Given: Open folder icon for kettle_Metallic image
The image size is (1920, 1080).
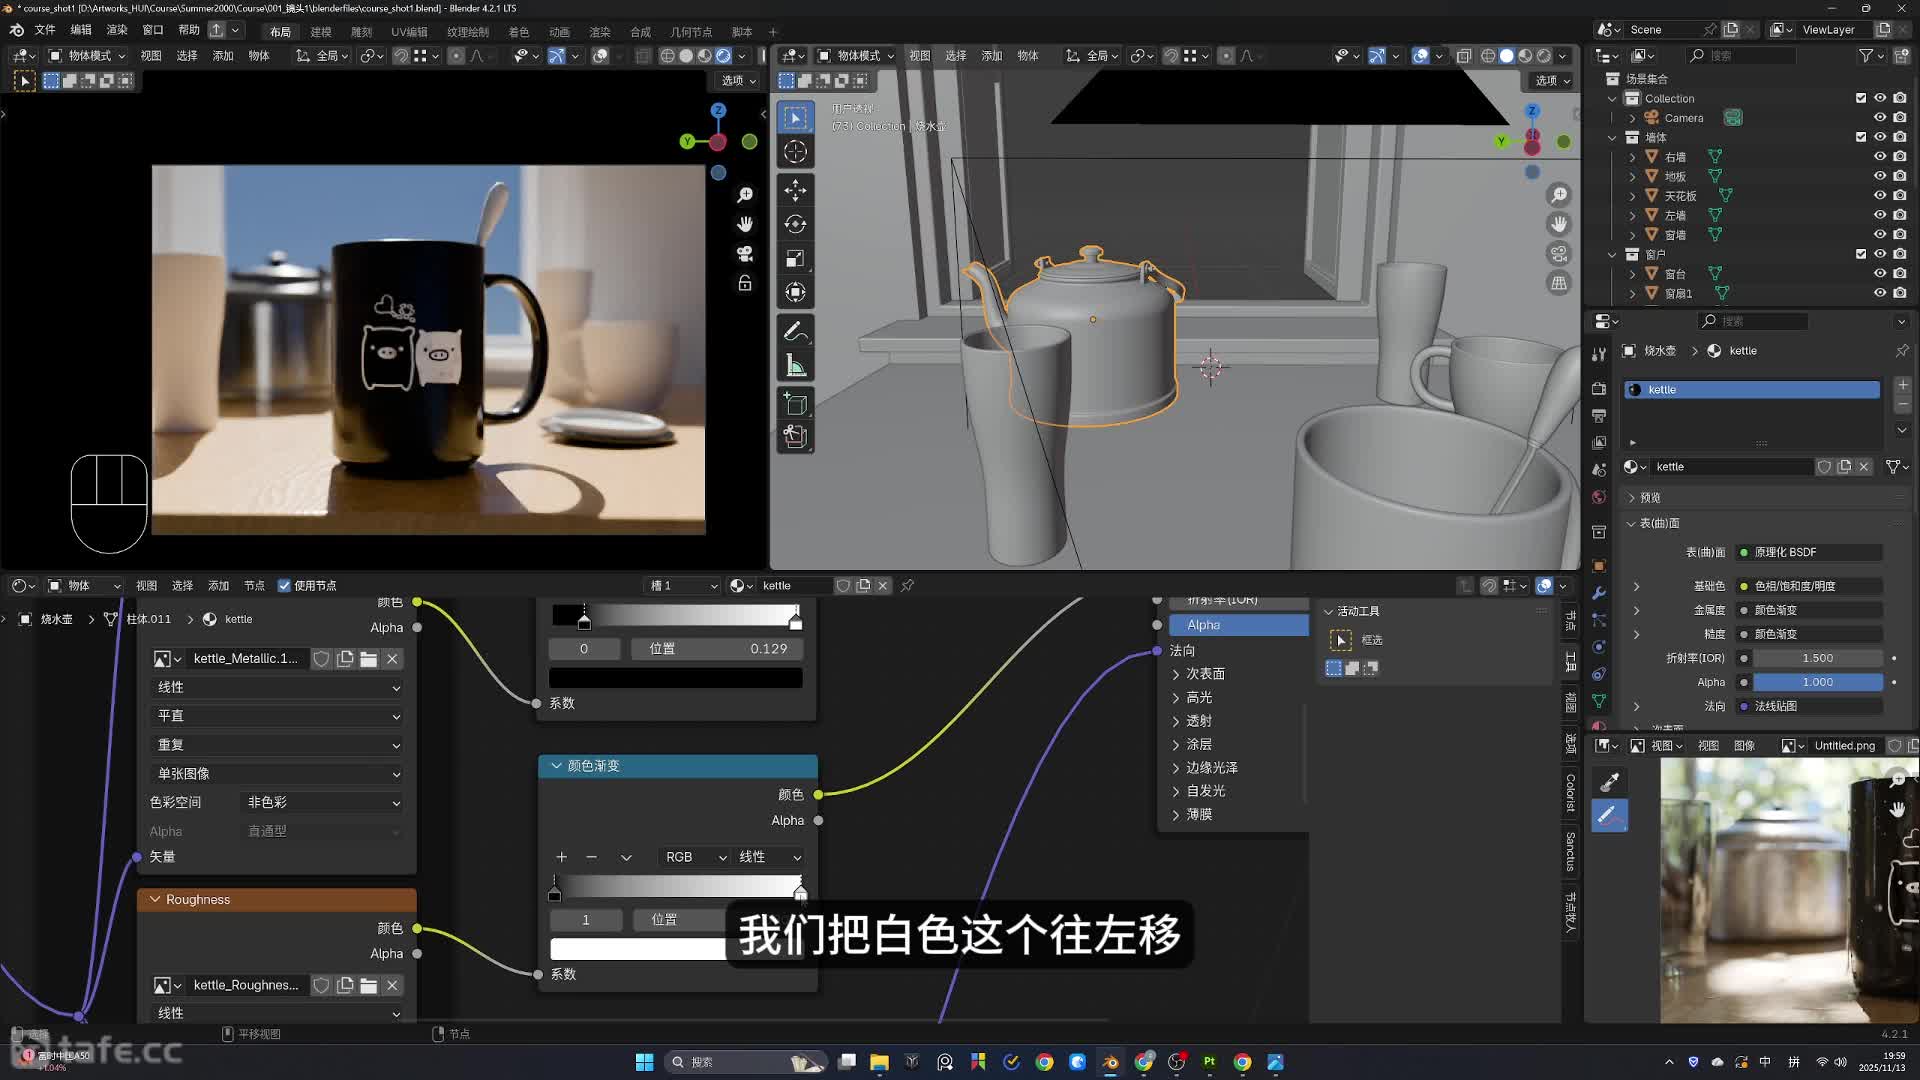Looking at the screenshot, I should coord(368,659).
